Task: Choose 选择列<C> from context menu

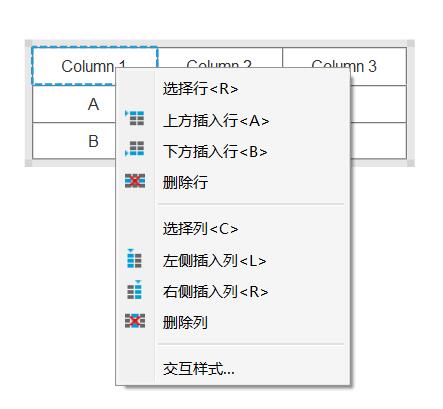Action: pyautogui.click(x=233, y=229)
